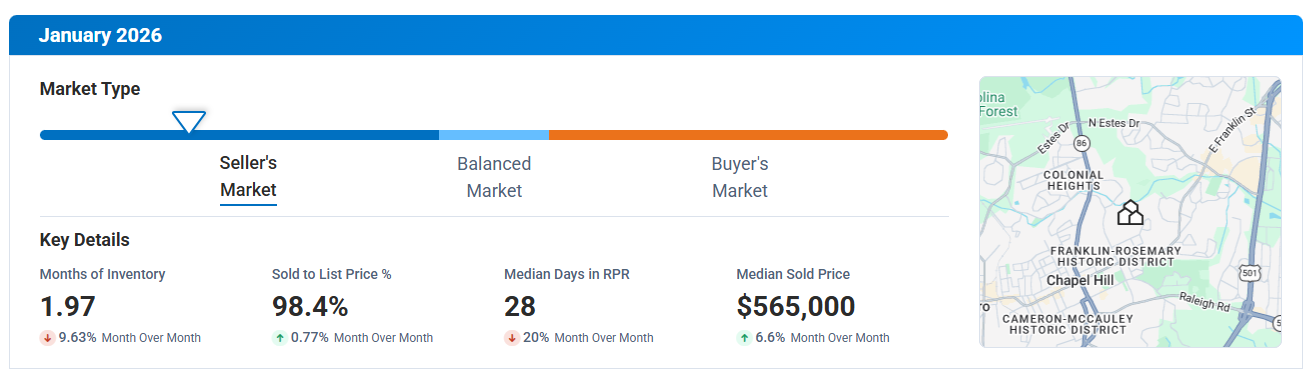1307x374 pixels.
Task: Click the Months of Inventory label
Action: coord(103,274)
